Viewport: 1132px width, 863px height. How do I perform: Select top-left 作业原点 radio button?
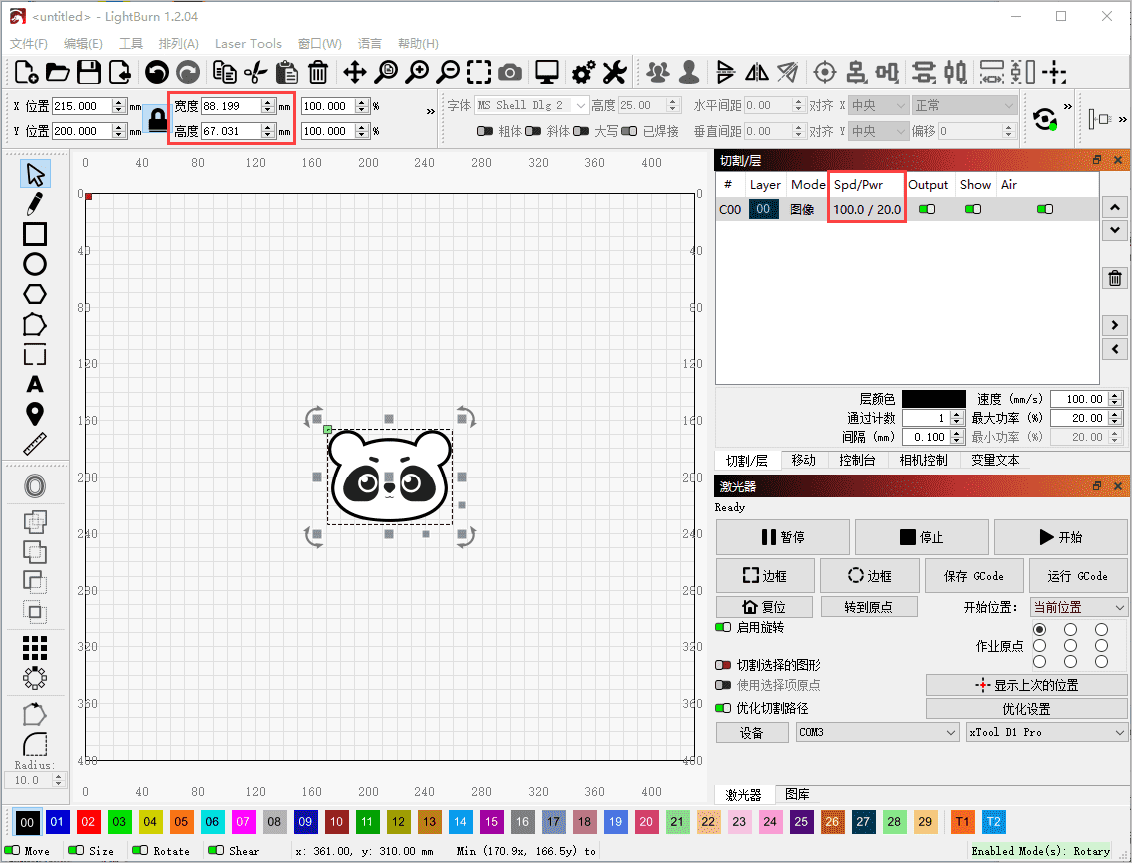point(1040,629)
